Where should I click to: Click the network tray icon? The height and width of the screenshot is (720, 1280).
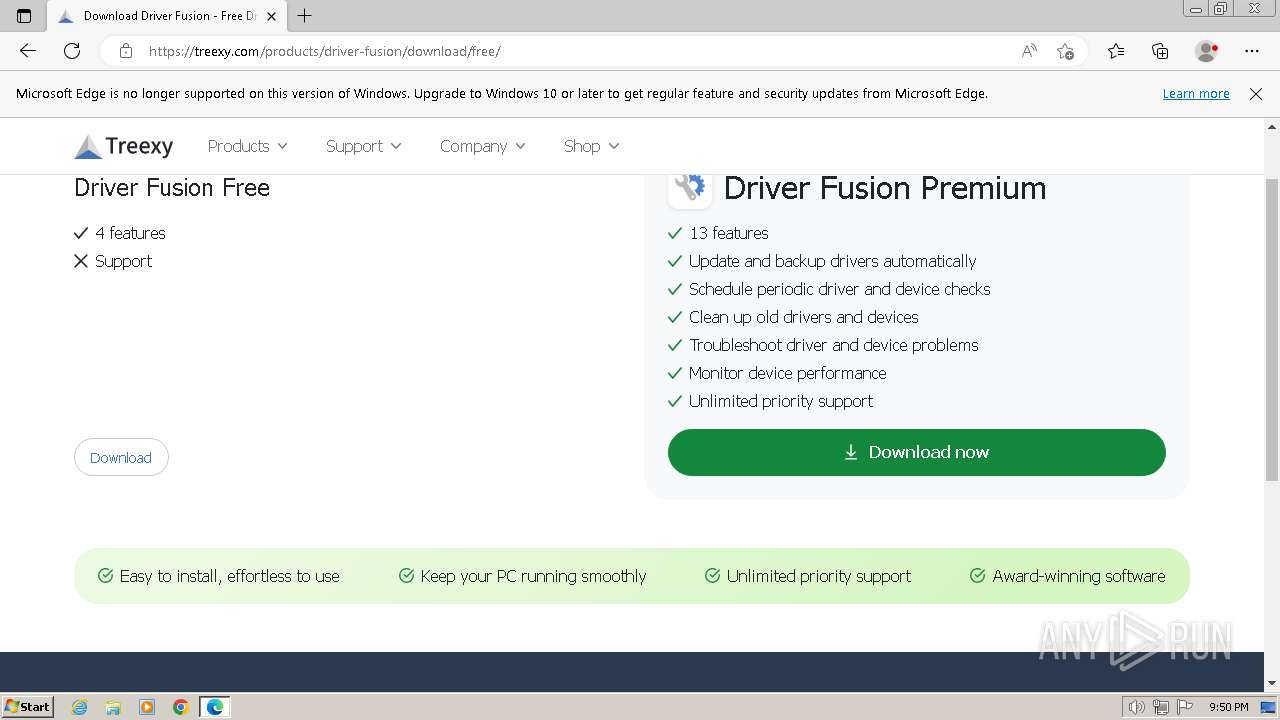click(1161, 707)
